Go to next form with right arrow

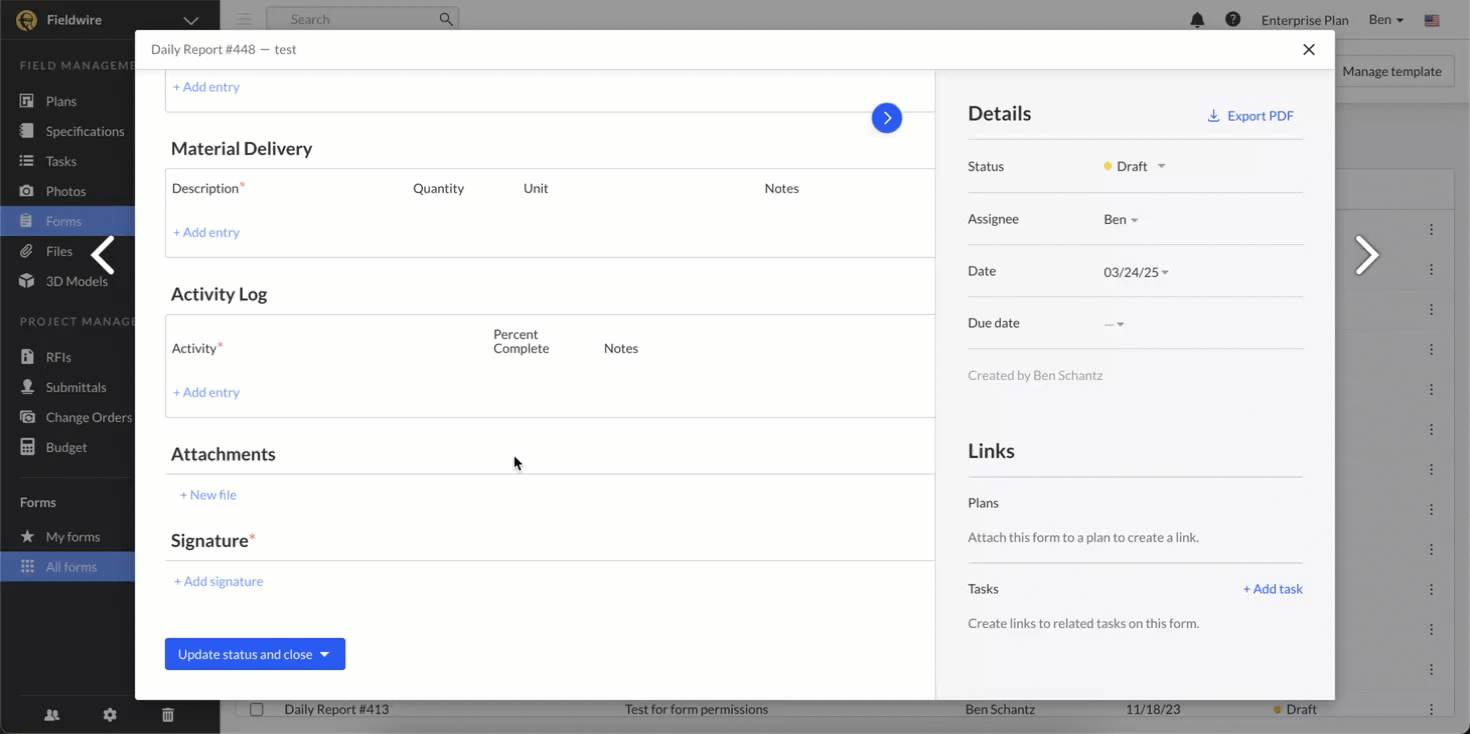click(1366, 255)
